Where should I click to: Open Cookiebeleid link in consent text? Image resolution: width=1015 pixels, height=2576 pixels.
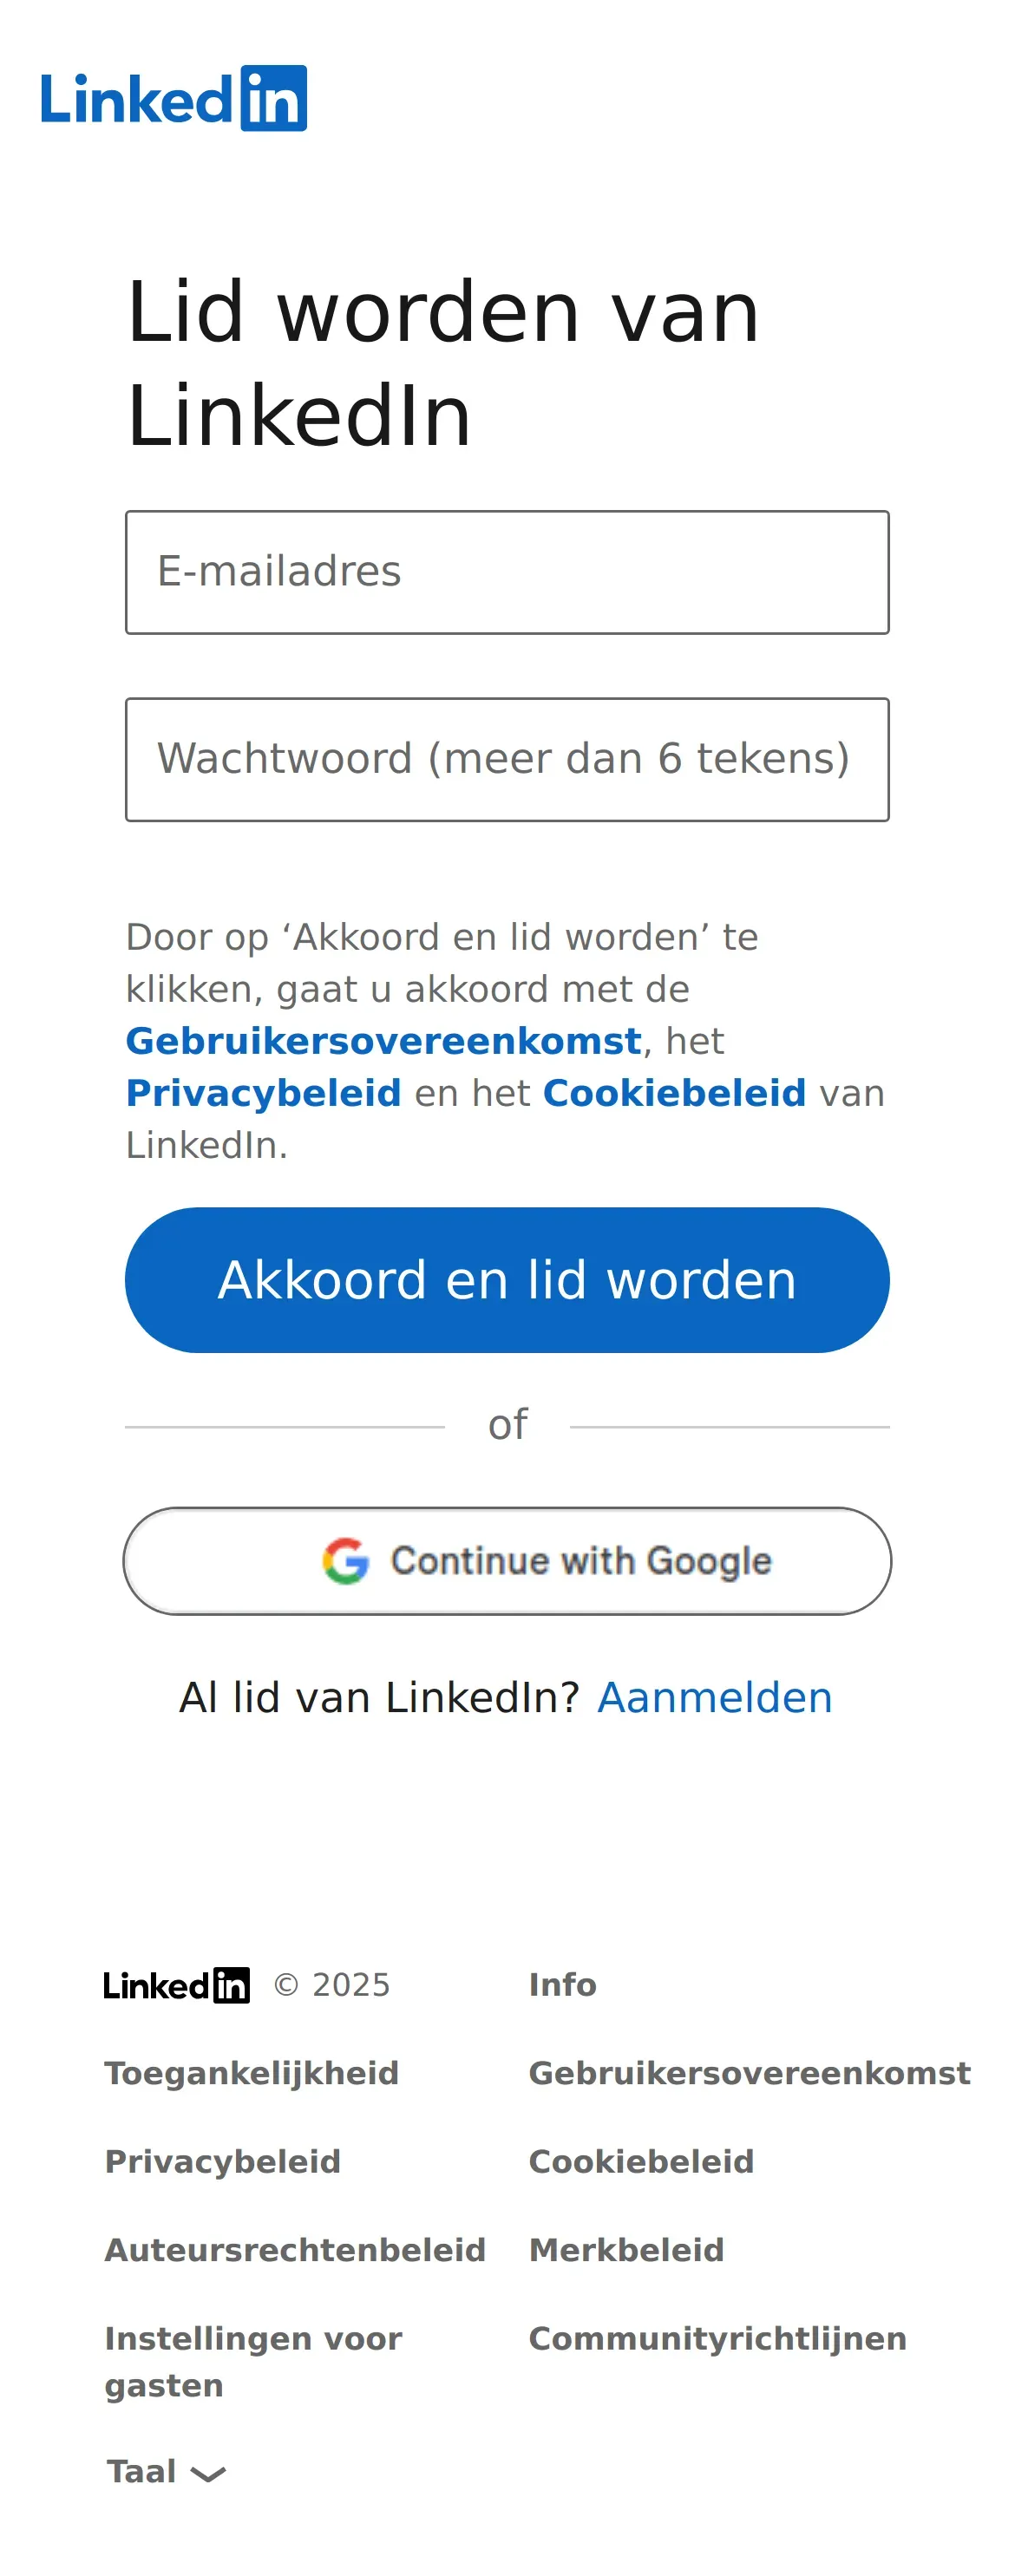click(x=674, y=1093)
